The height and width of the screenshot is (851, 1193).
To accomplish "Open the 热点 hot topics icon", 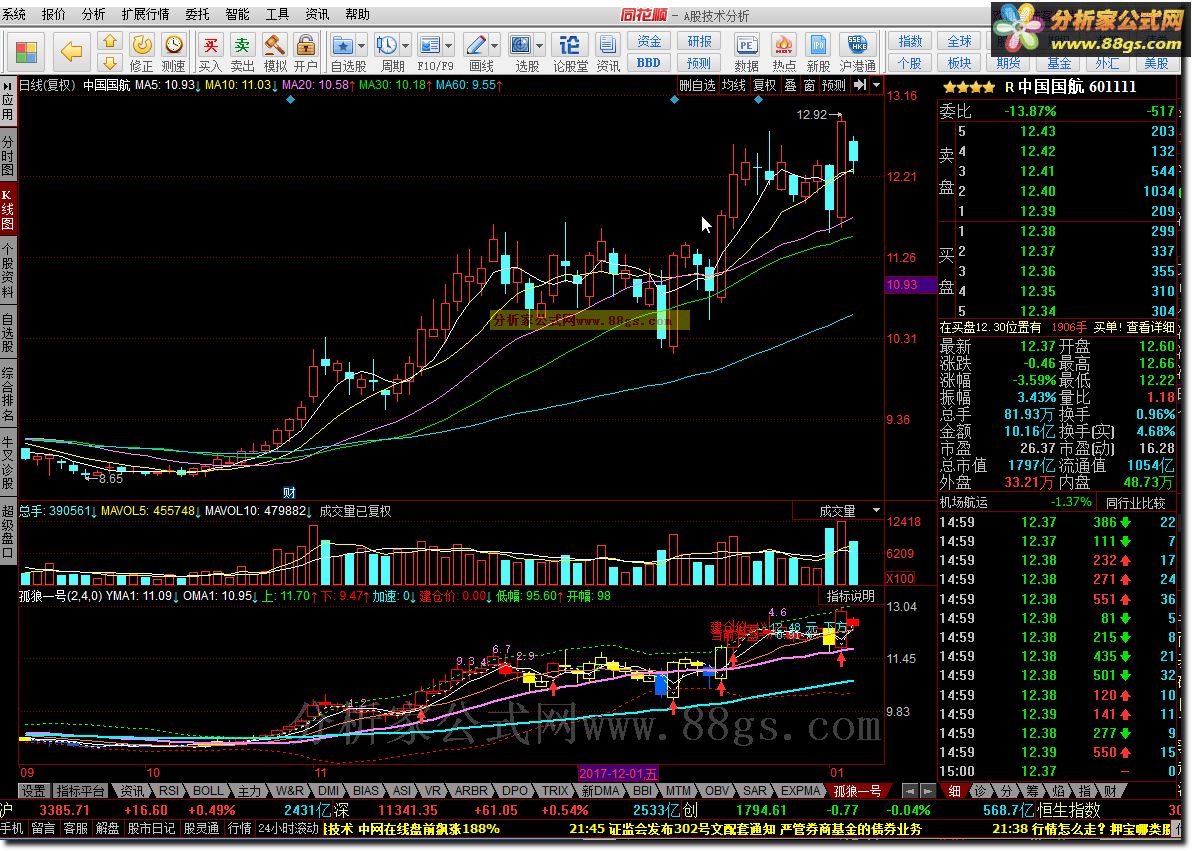I will pos(784,53).
